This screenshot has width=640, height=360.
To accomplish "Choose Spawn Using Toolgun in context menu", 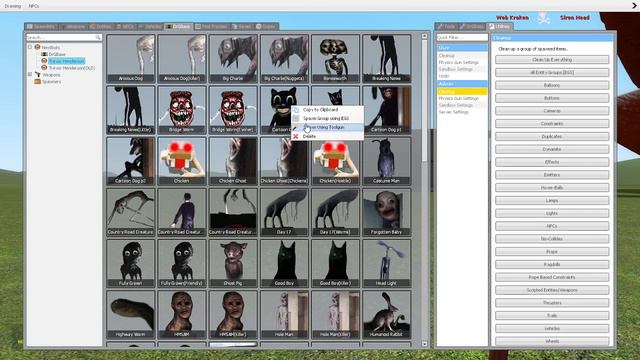I will (327, 127).
